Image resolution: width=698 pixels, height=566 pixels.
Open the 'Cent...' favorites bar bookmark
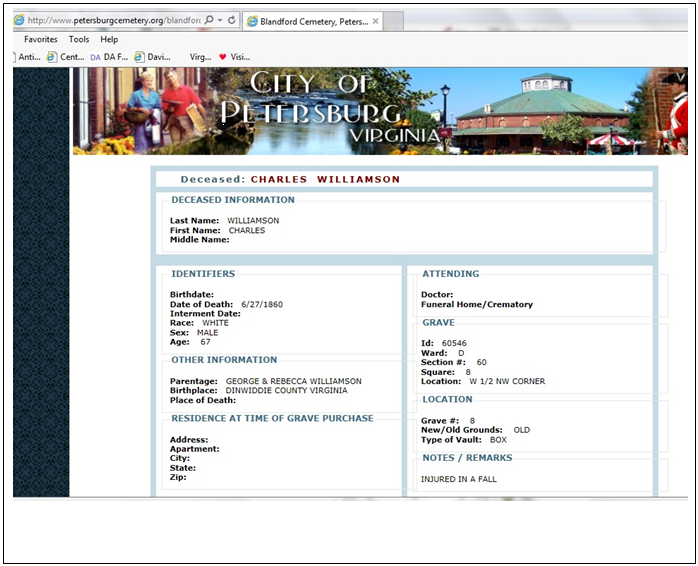[66, 57]
